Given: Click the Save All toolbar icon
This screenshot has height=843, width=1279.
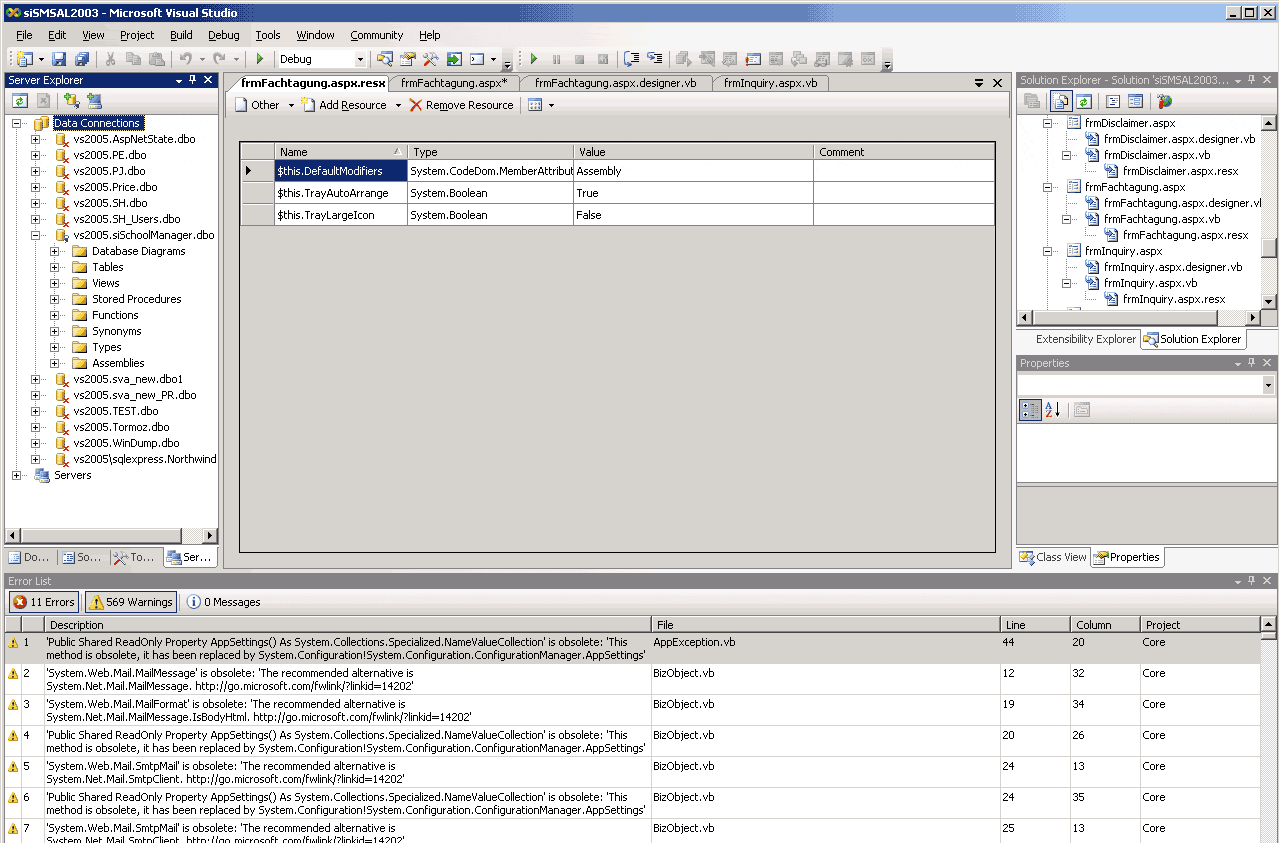Looking at the screenshot, I should coord(82,60).
